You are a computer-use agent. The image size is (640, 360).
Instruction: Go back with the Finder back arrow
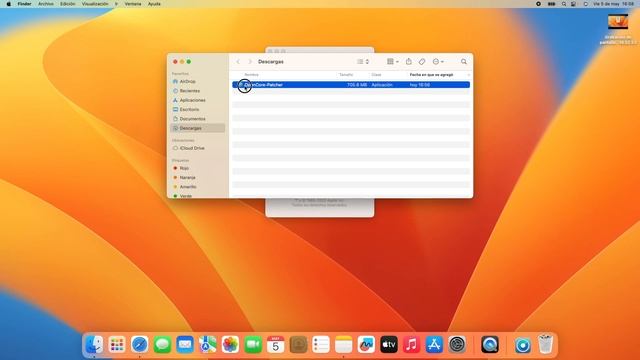tap(238, 62)
